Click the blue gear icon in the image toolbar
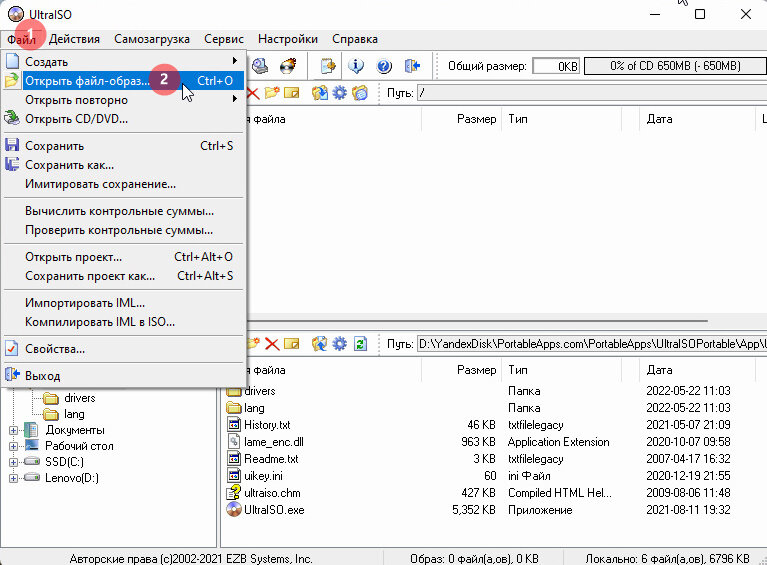 pyautogui.click(x=339, y=93)
